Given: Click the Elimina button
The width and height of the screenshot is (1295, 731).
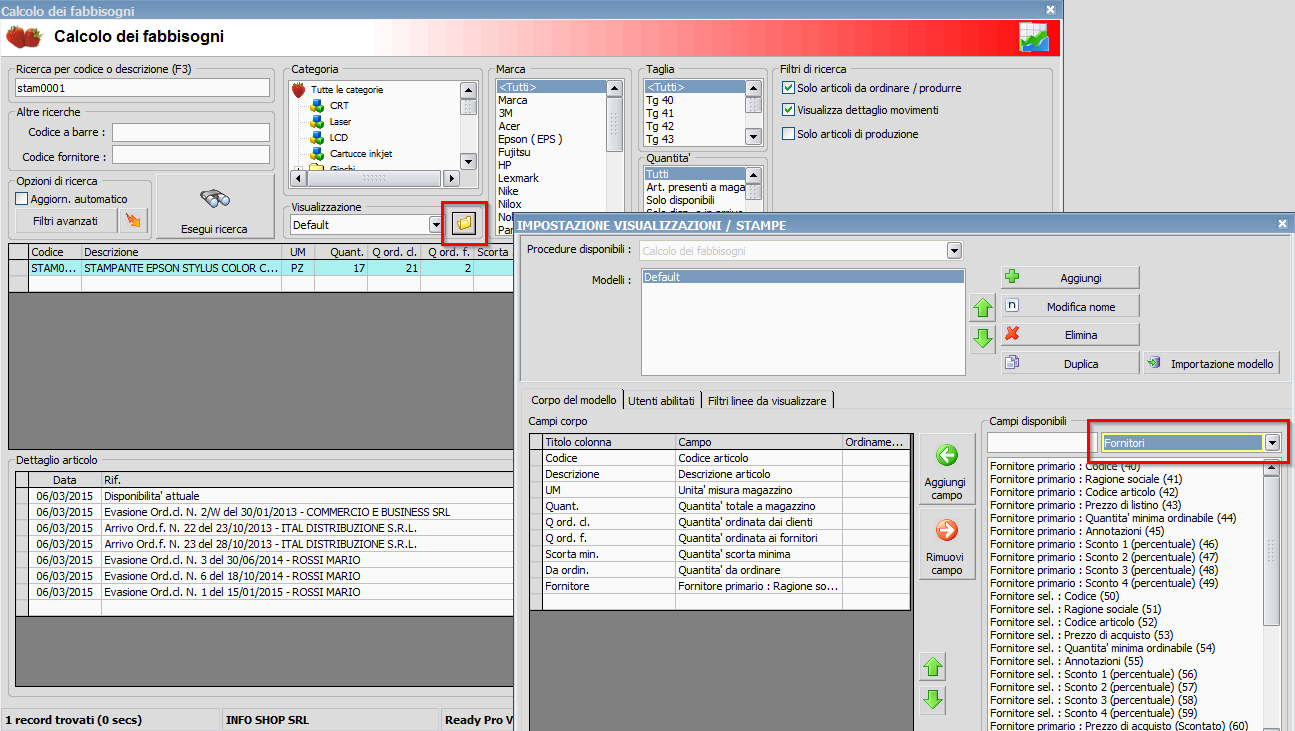Looking at the screenshot, I should coord(1071,335).
